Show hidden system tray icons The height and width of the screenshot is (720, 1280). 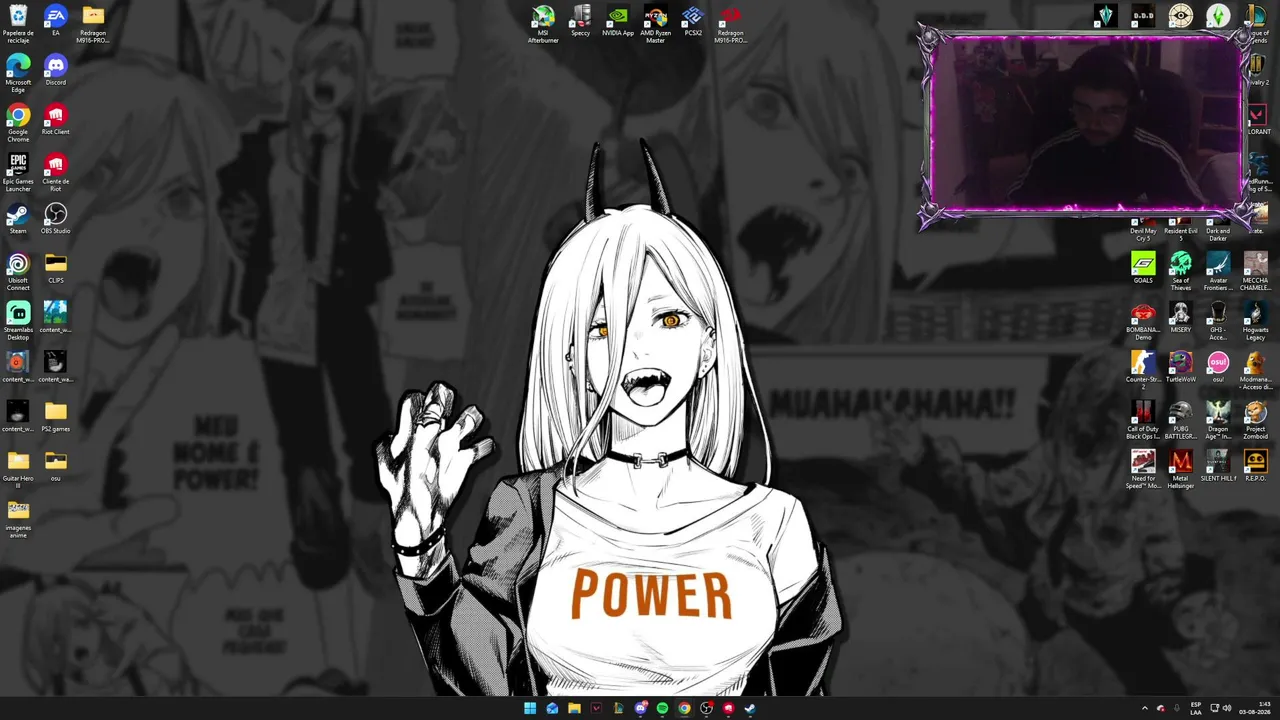(1145, 708)
